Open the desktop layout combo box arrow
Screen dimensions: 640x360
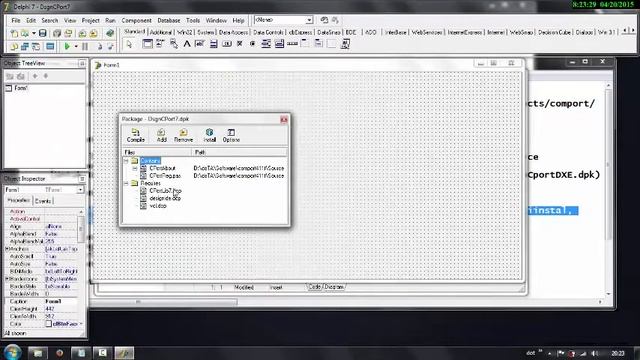coord(309,20)
